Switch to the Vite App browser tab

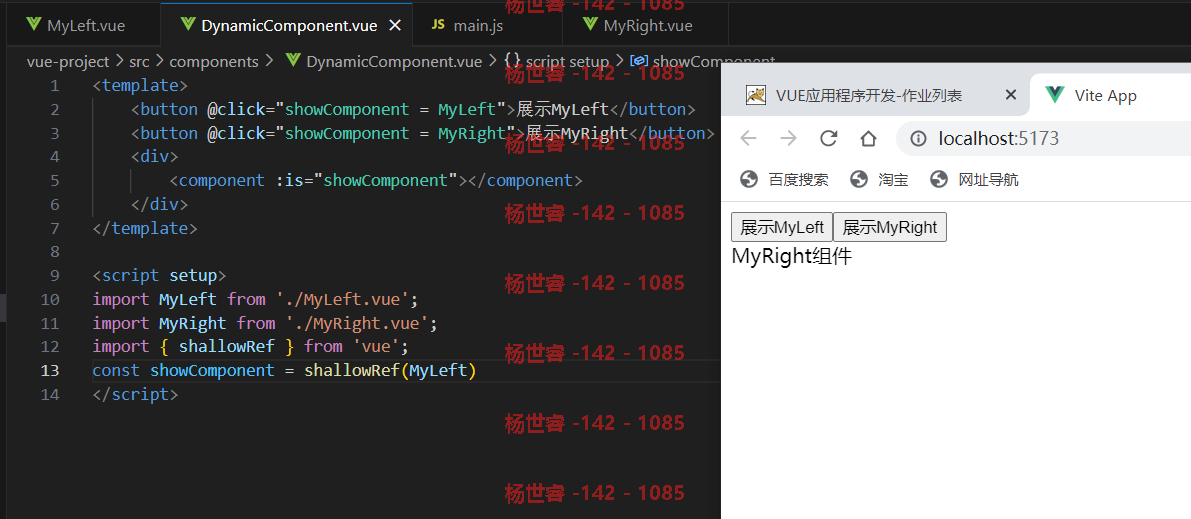tap(1110, 95)
